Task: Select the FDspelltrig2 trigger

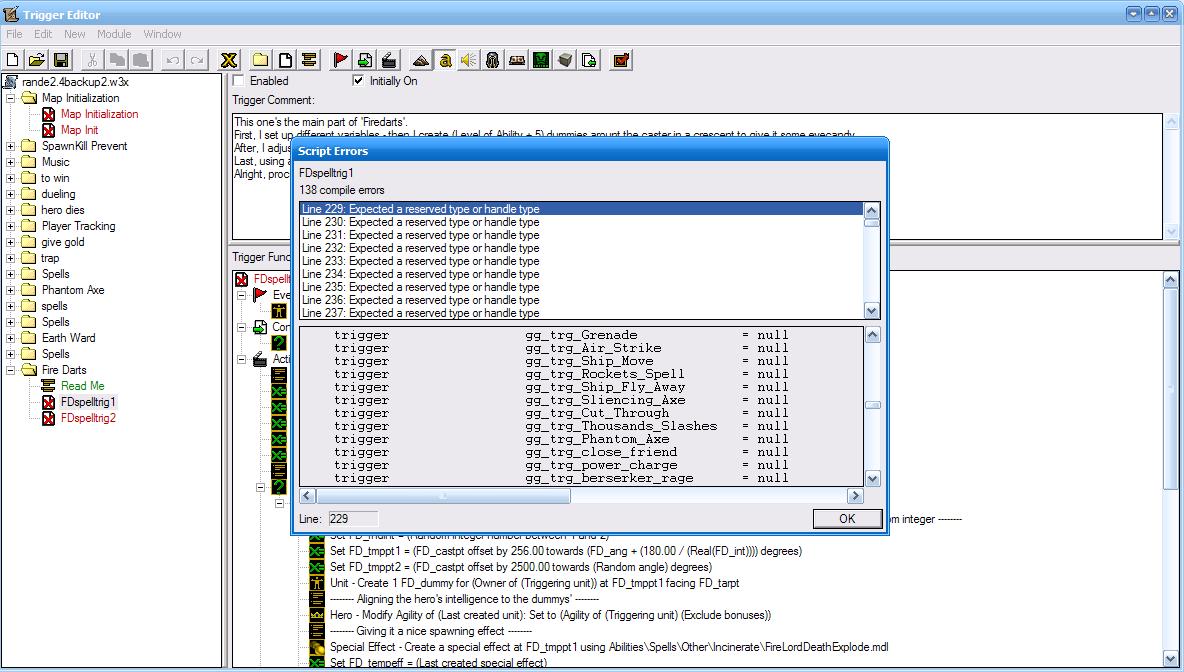Action: point(88,418)
